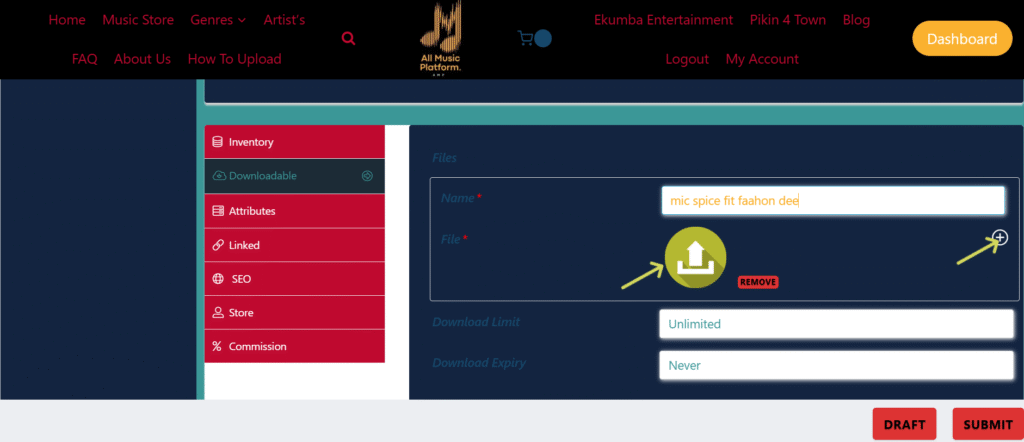The width and height of the screenshot is (1024, 442).
Task: Go to the How To Upload page
Action: coord(234,59)
